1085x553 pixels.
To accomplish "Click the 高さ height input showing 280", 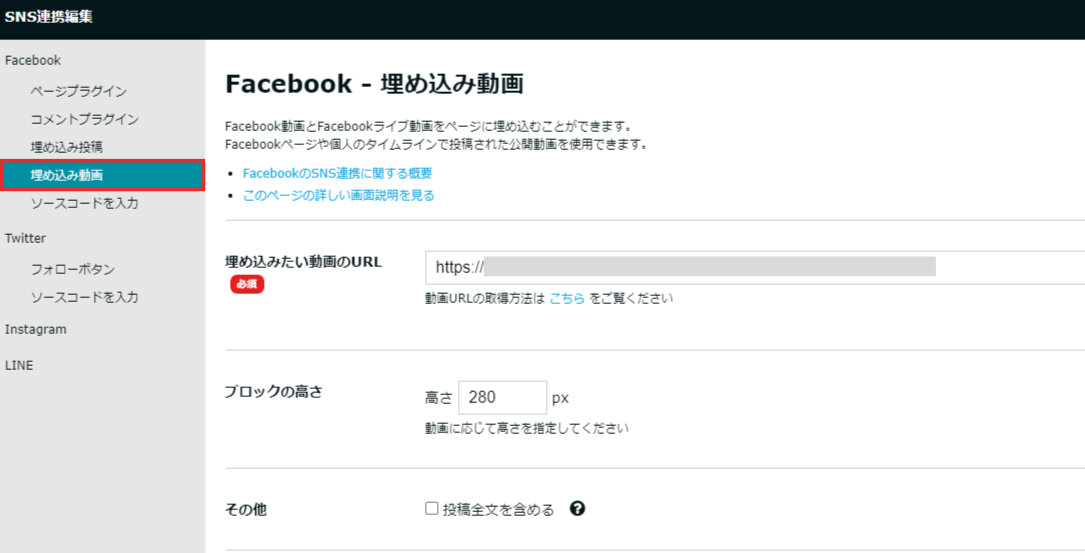I will [502, 398].
